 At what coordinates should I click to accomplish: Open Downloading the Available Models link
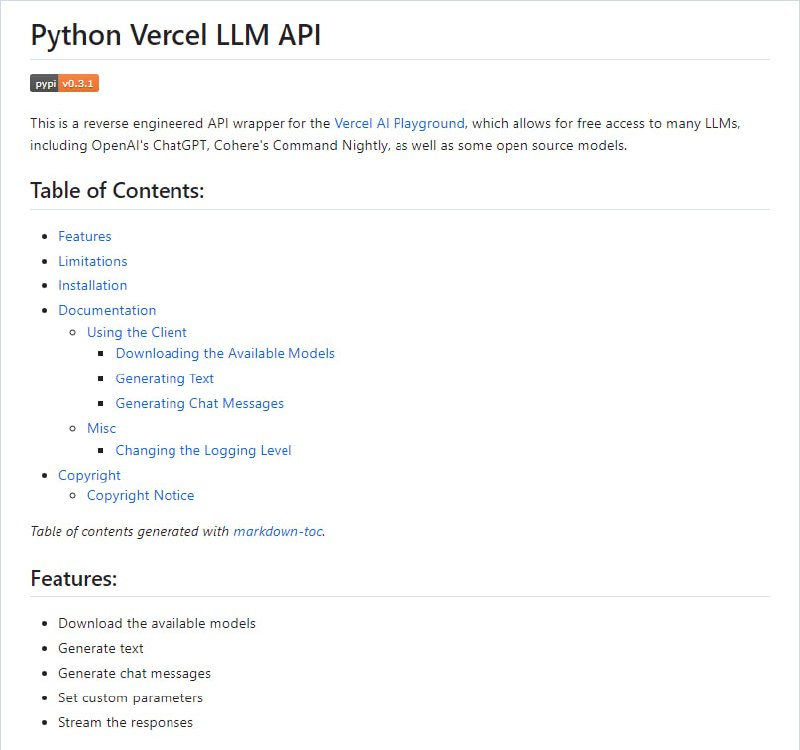pyautogui.click(x=225, y=353)
